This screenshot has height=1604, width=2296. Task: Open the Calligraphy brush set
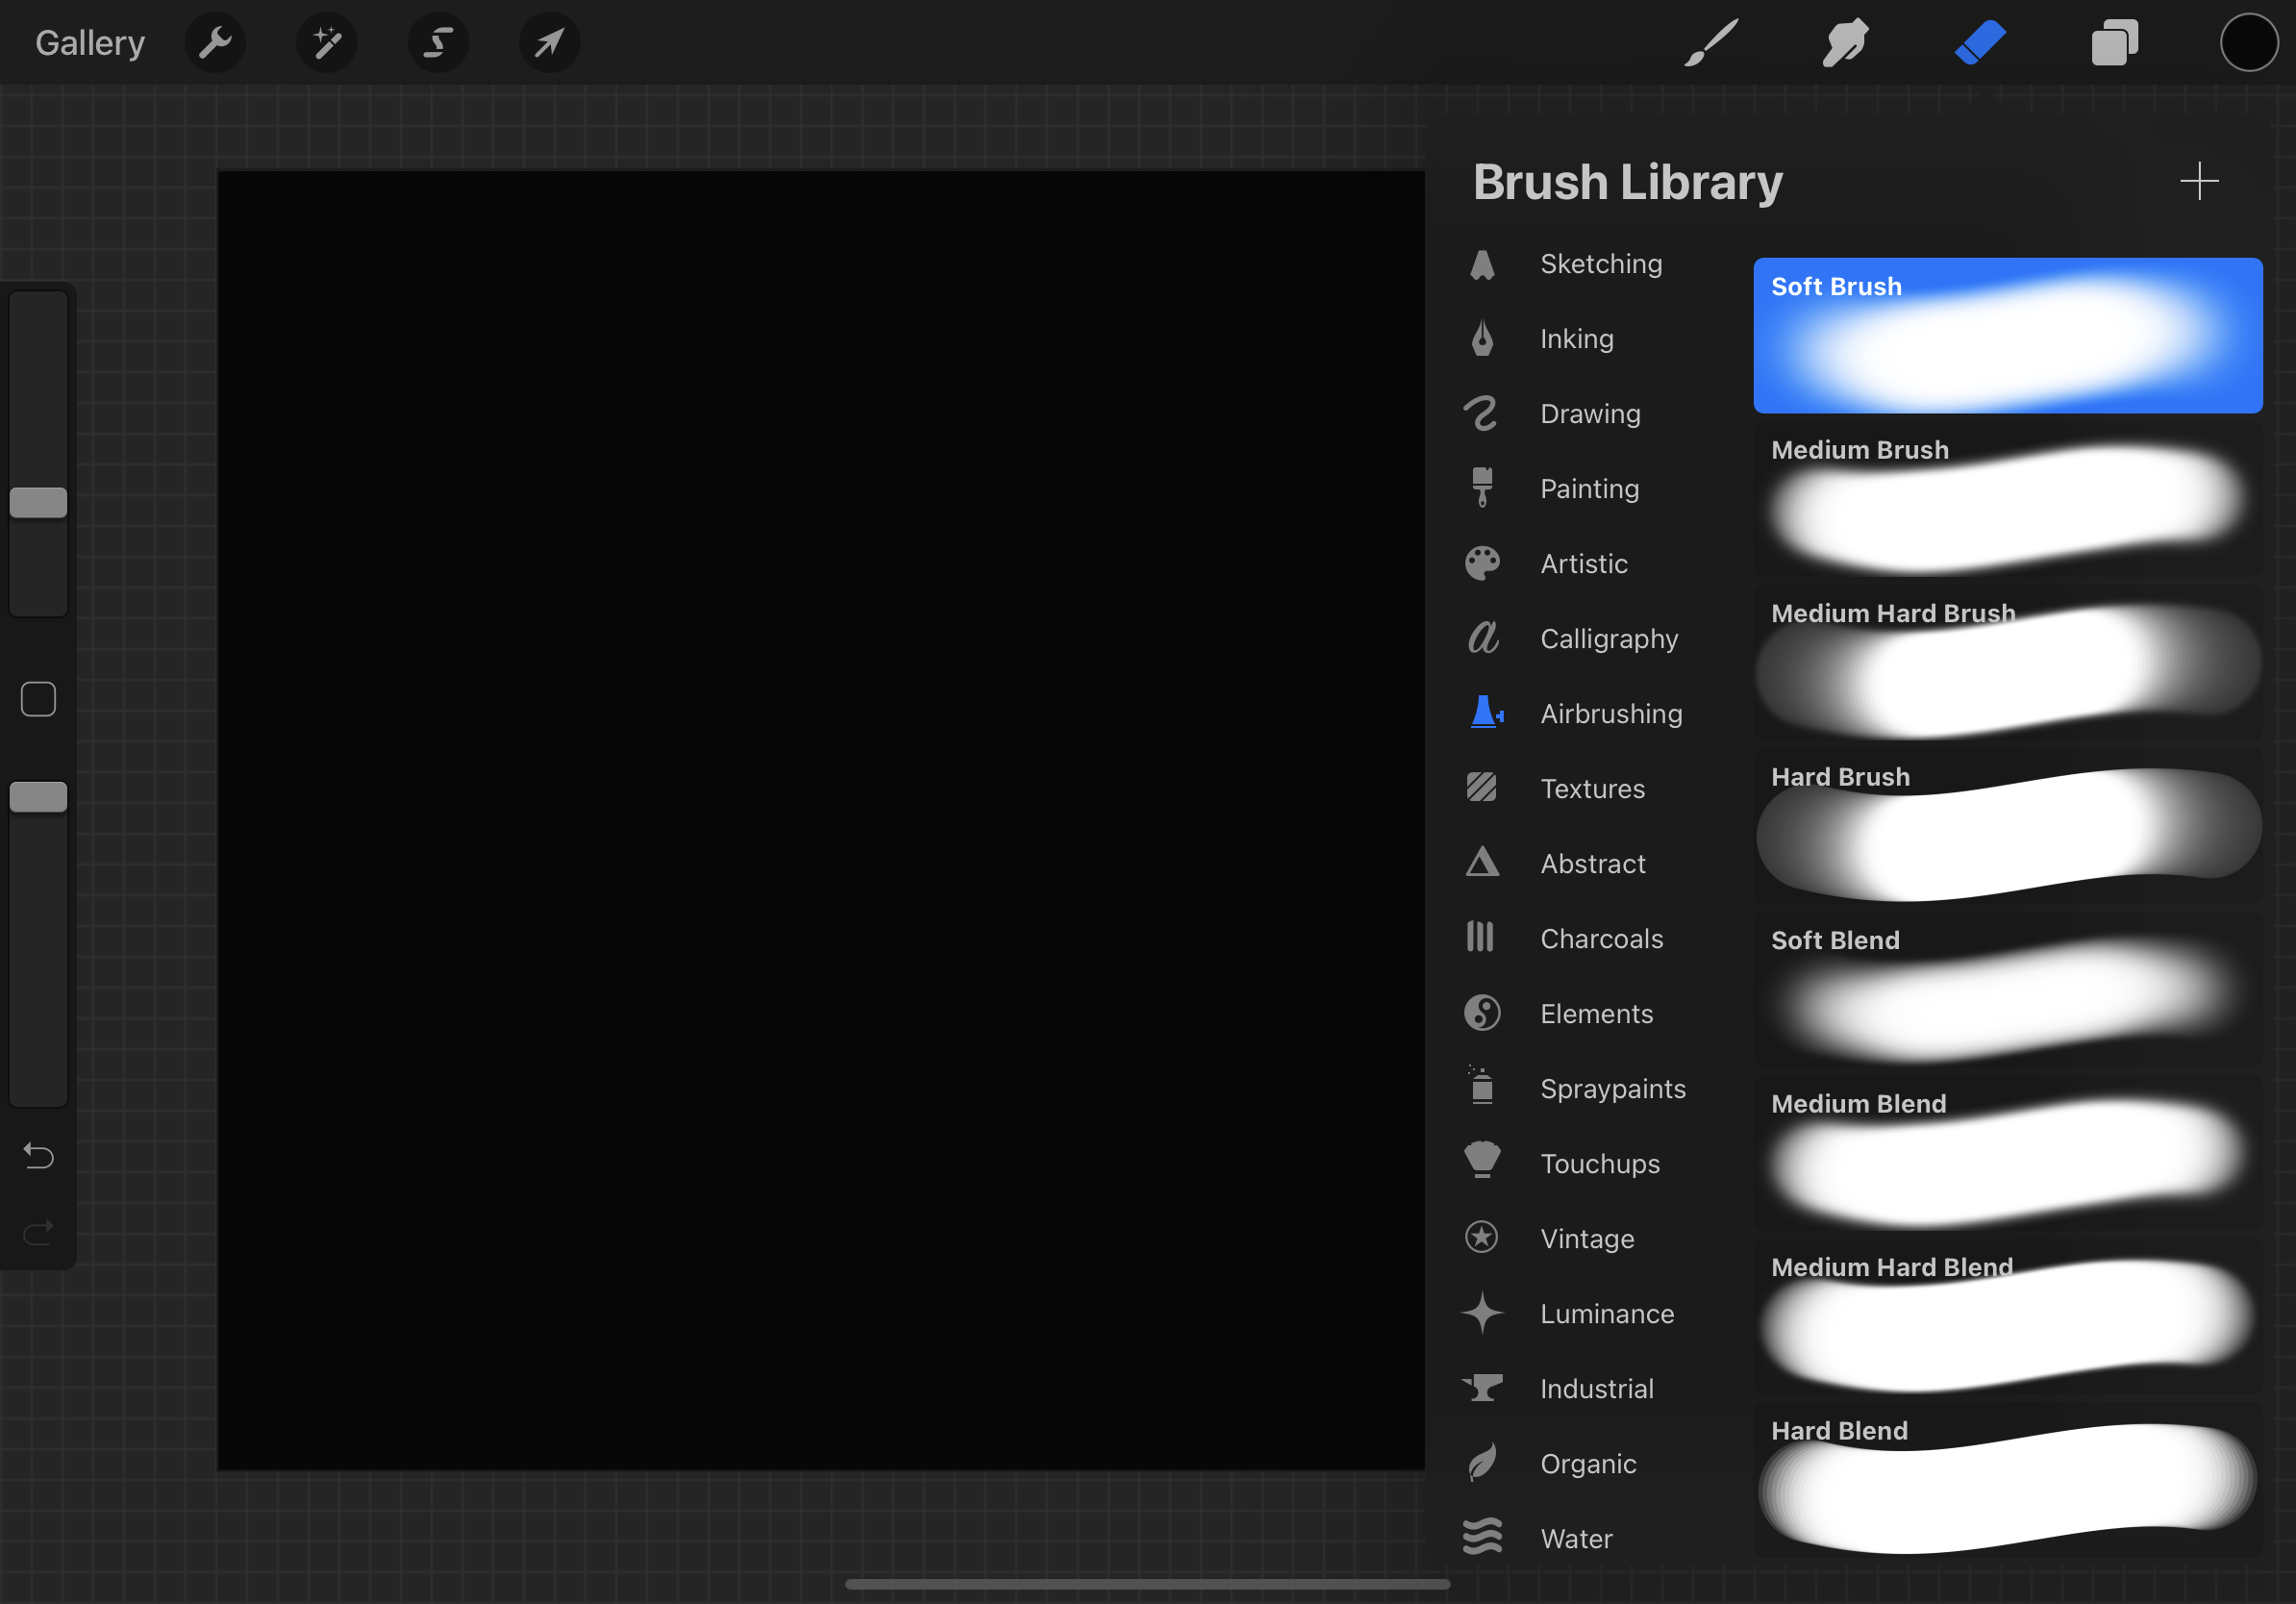(1609, 639)
